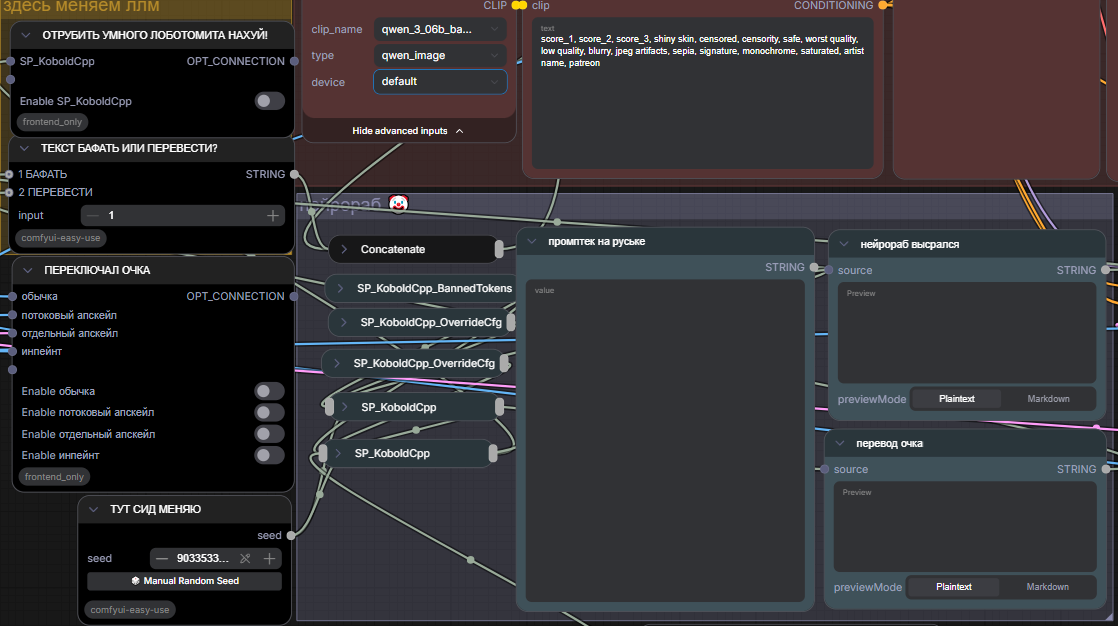
Task: Click seed output slot dot
Action: tap(291, 535)
